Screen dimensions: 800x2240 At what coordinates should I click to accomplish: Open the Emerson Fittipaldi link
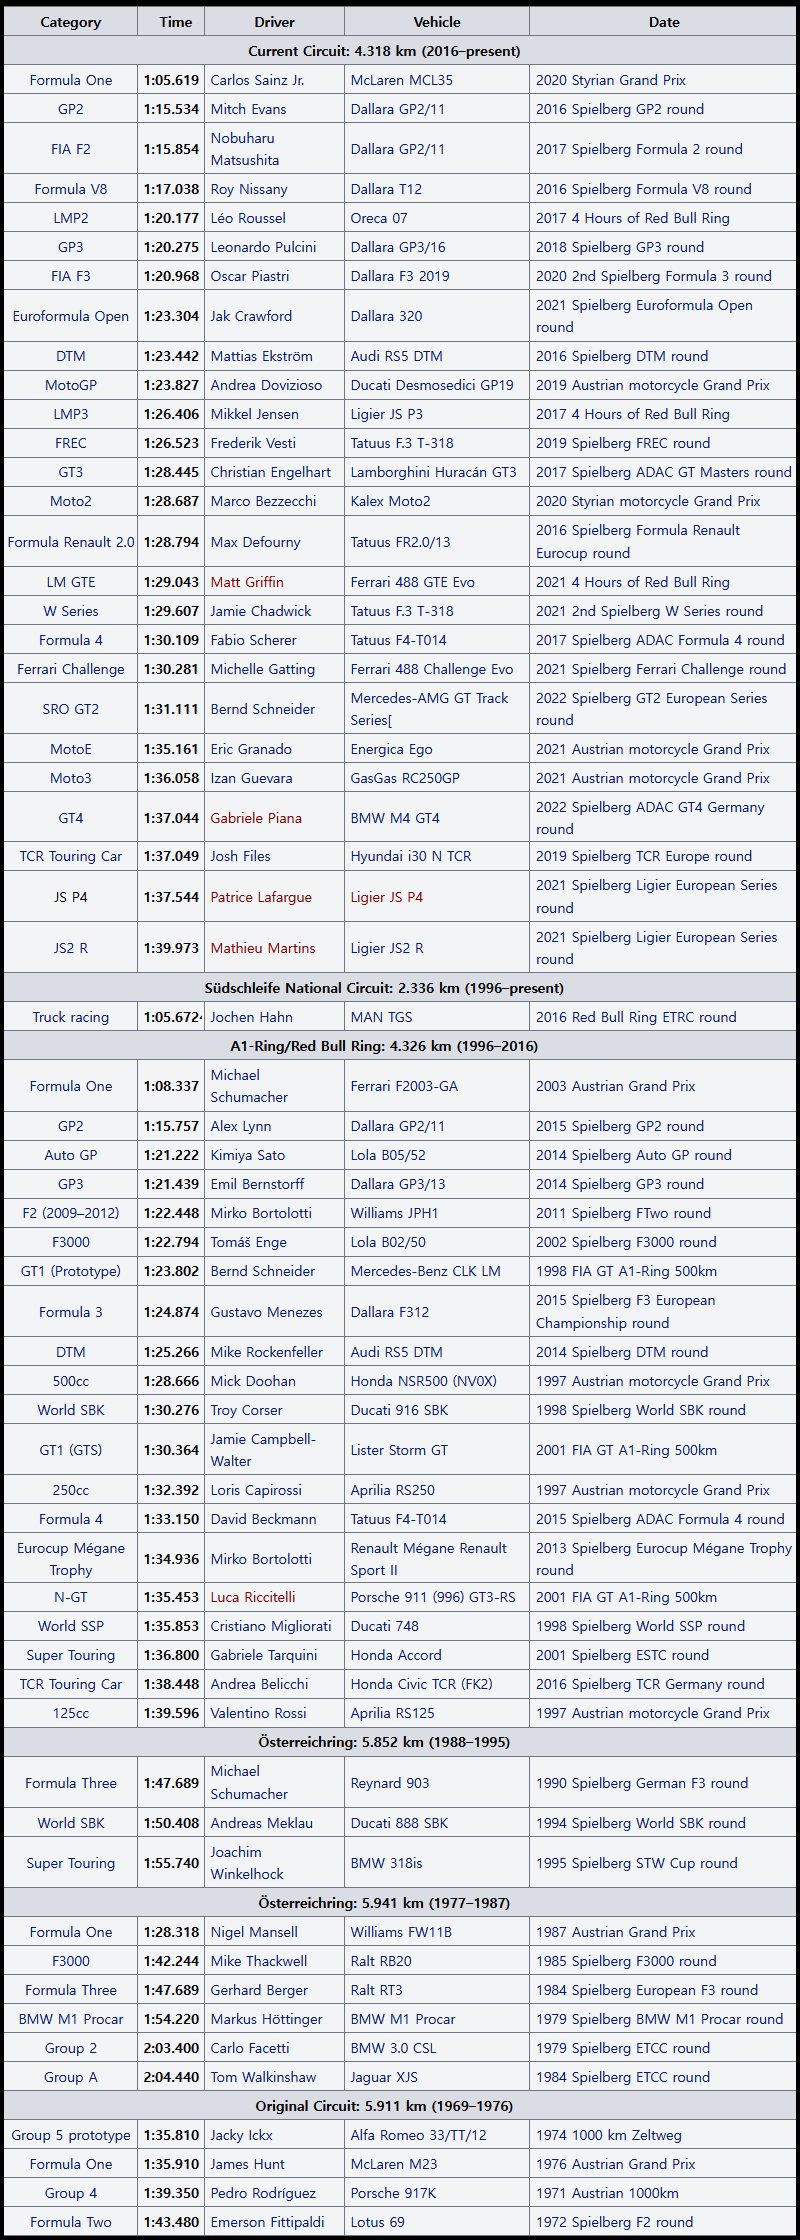click(267, 2222)
